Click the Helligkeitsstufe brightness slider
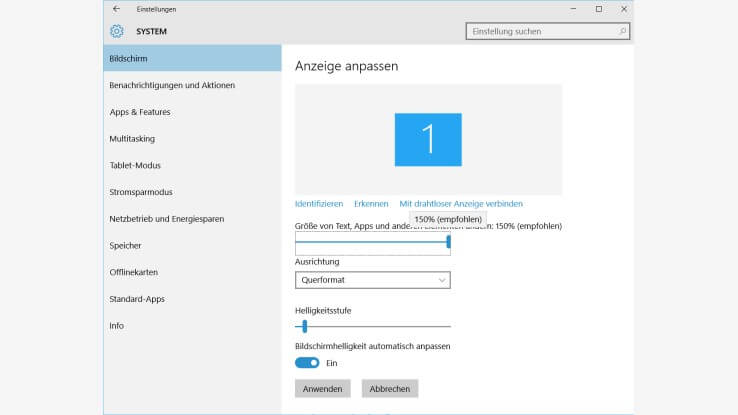The width and height of the screenshot is (738, 415). 373,326
